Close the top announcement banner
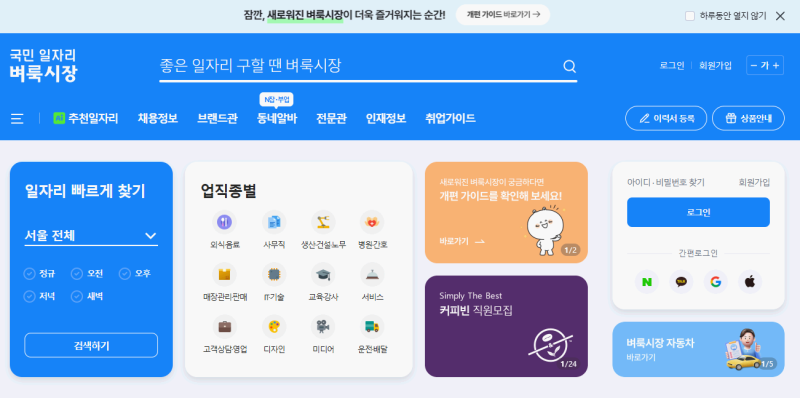800x398 pixels. (x=780, y=16)
